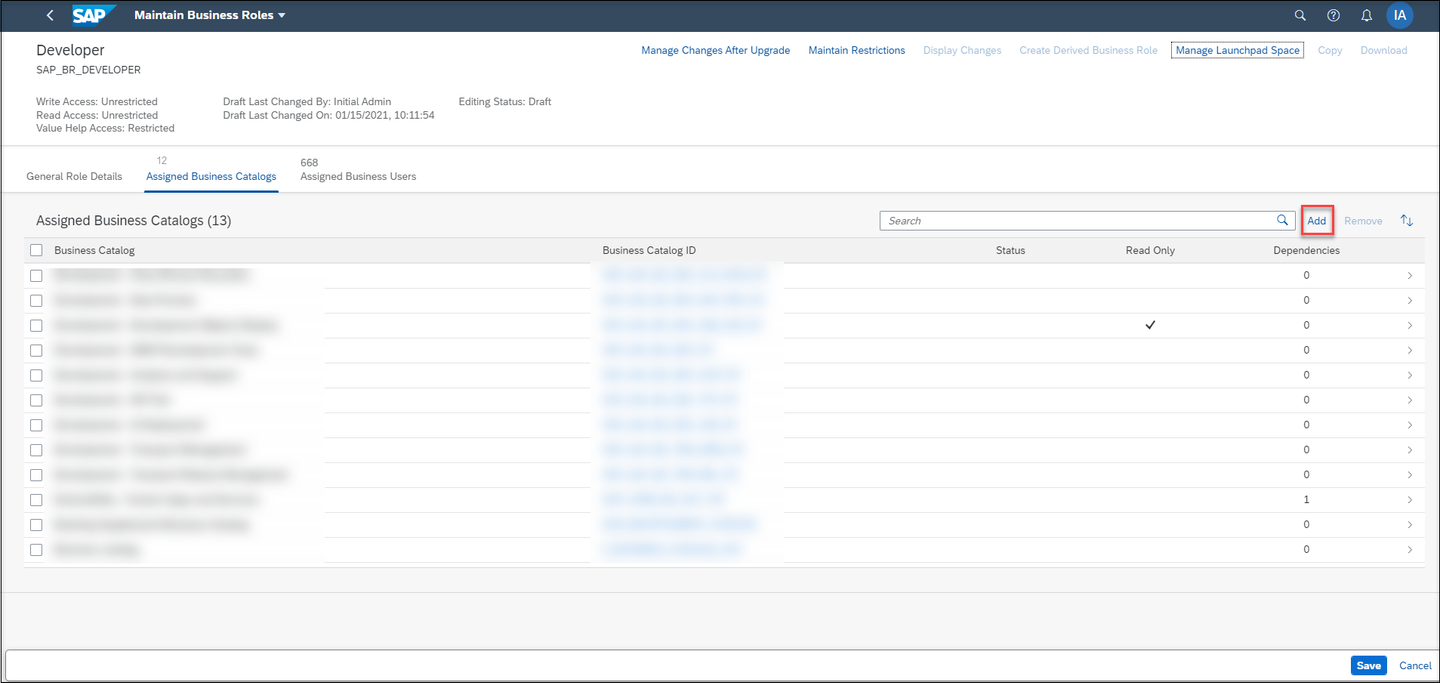Click the Draft Last Changed On date text
This screenshot has width=1440, height=683.
pyautogui.click(x=329, y=115)
